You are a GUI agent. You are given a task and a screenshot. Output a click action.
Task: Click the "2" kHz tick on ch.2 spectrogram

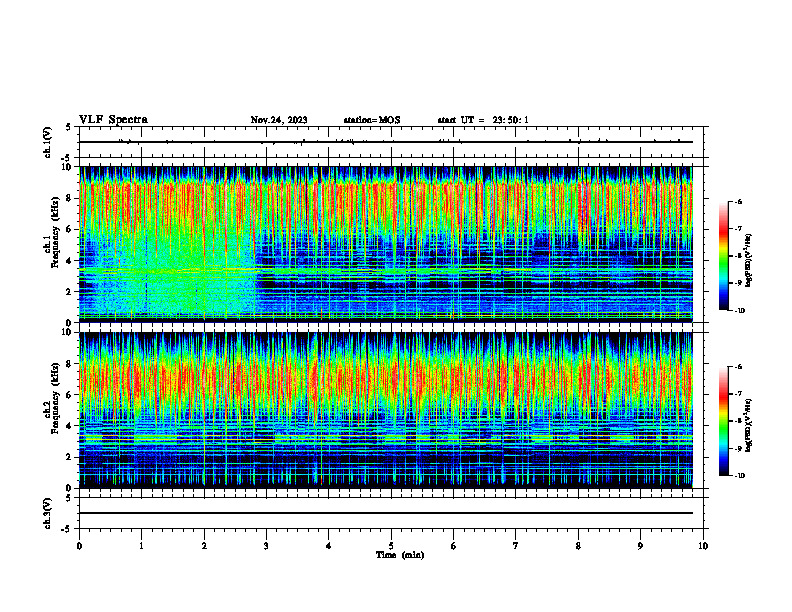69,457
